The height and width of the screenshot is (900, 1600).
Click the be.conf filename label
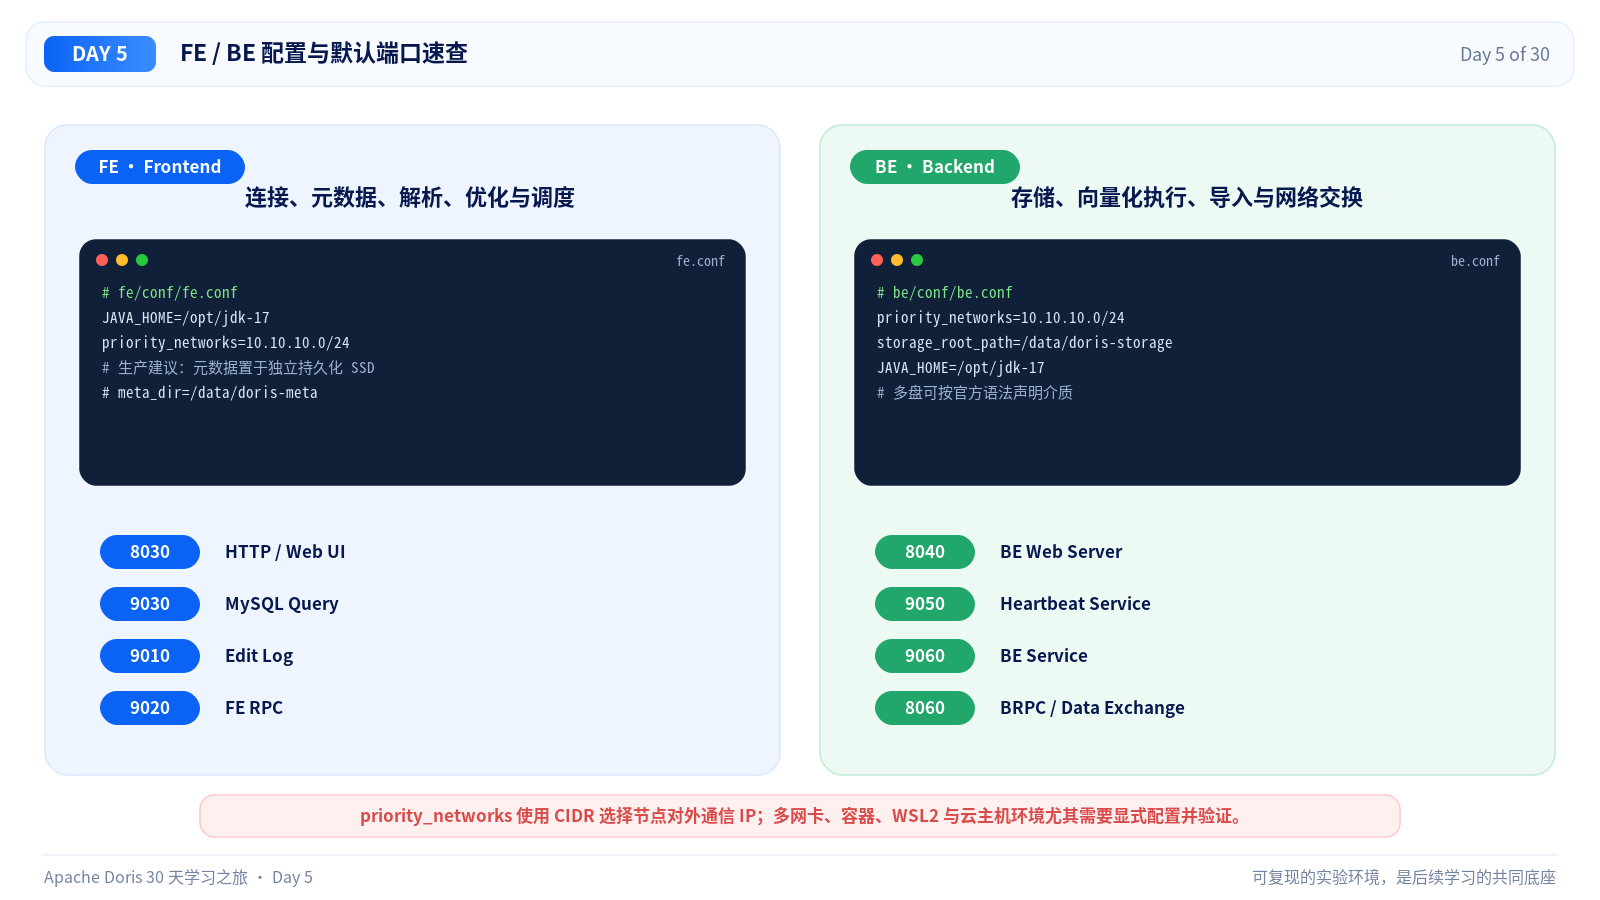click(x=1475, y=261)
